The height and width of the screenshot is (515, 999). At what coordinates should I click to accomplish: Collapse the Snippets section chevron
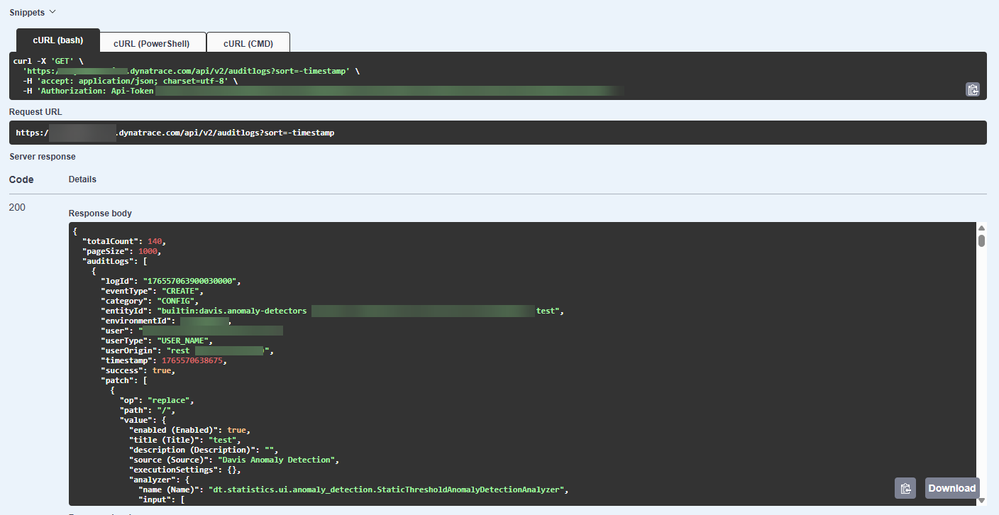[52, 11]
